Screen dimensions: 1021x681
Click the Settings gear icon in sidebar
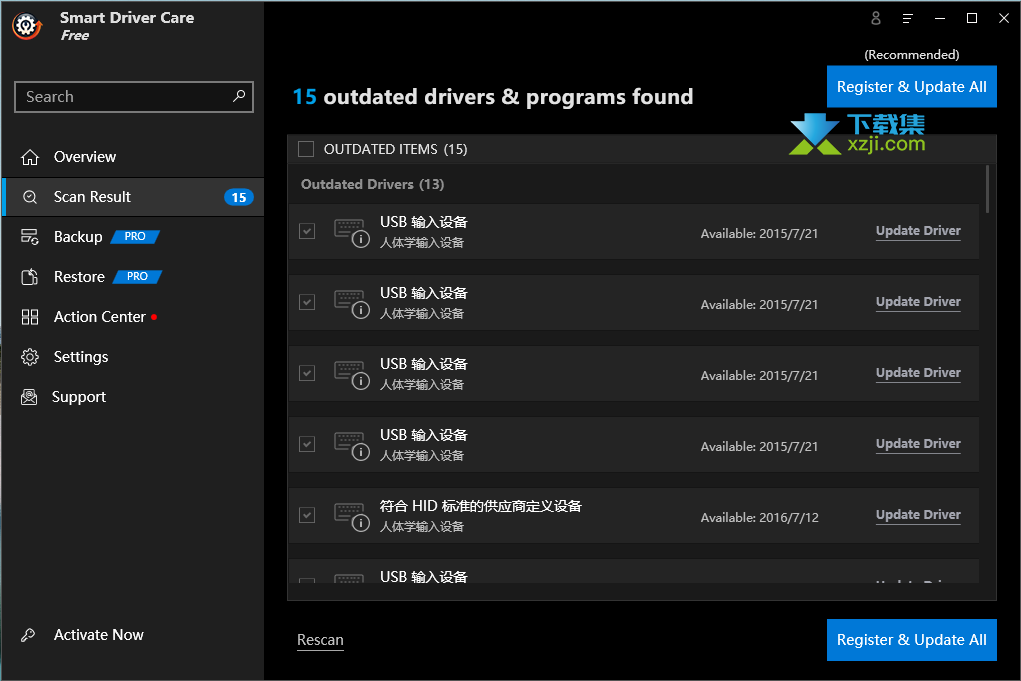pos(29,357)
